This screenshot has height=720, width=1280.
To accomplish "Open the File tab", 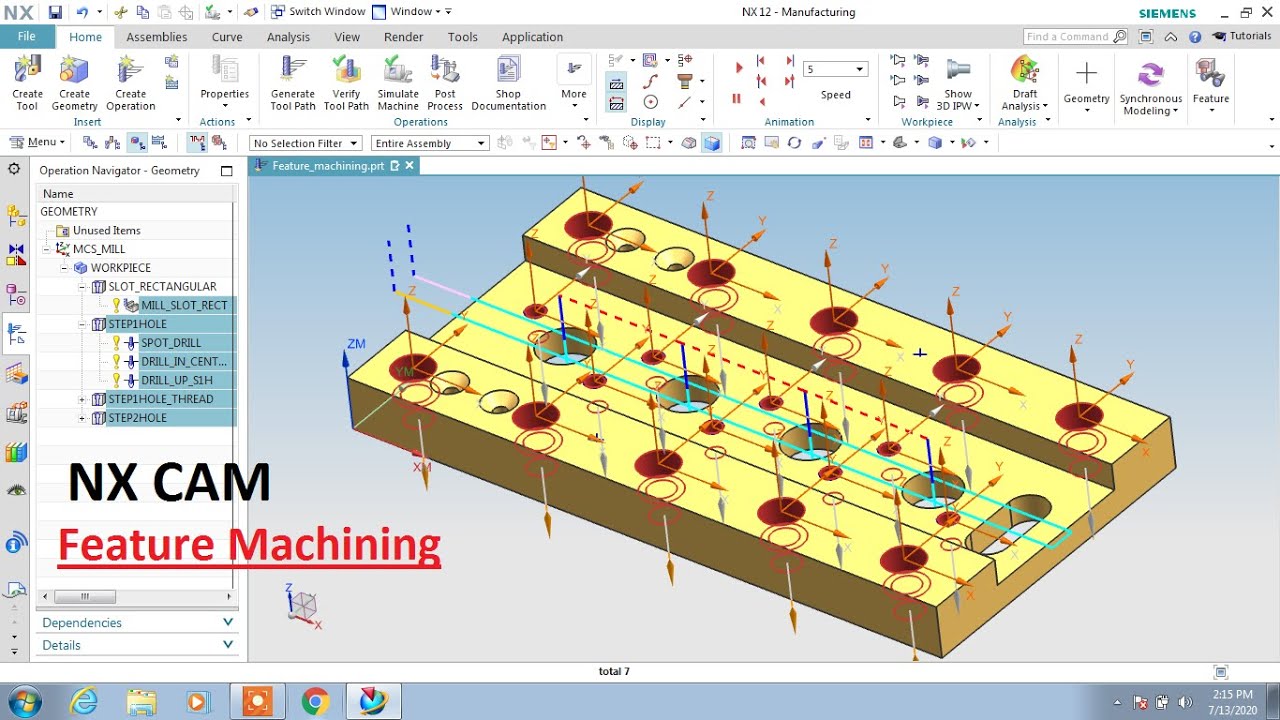I will [x=27, y=36].
